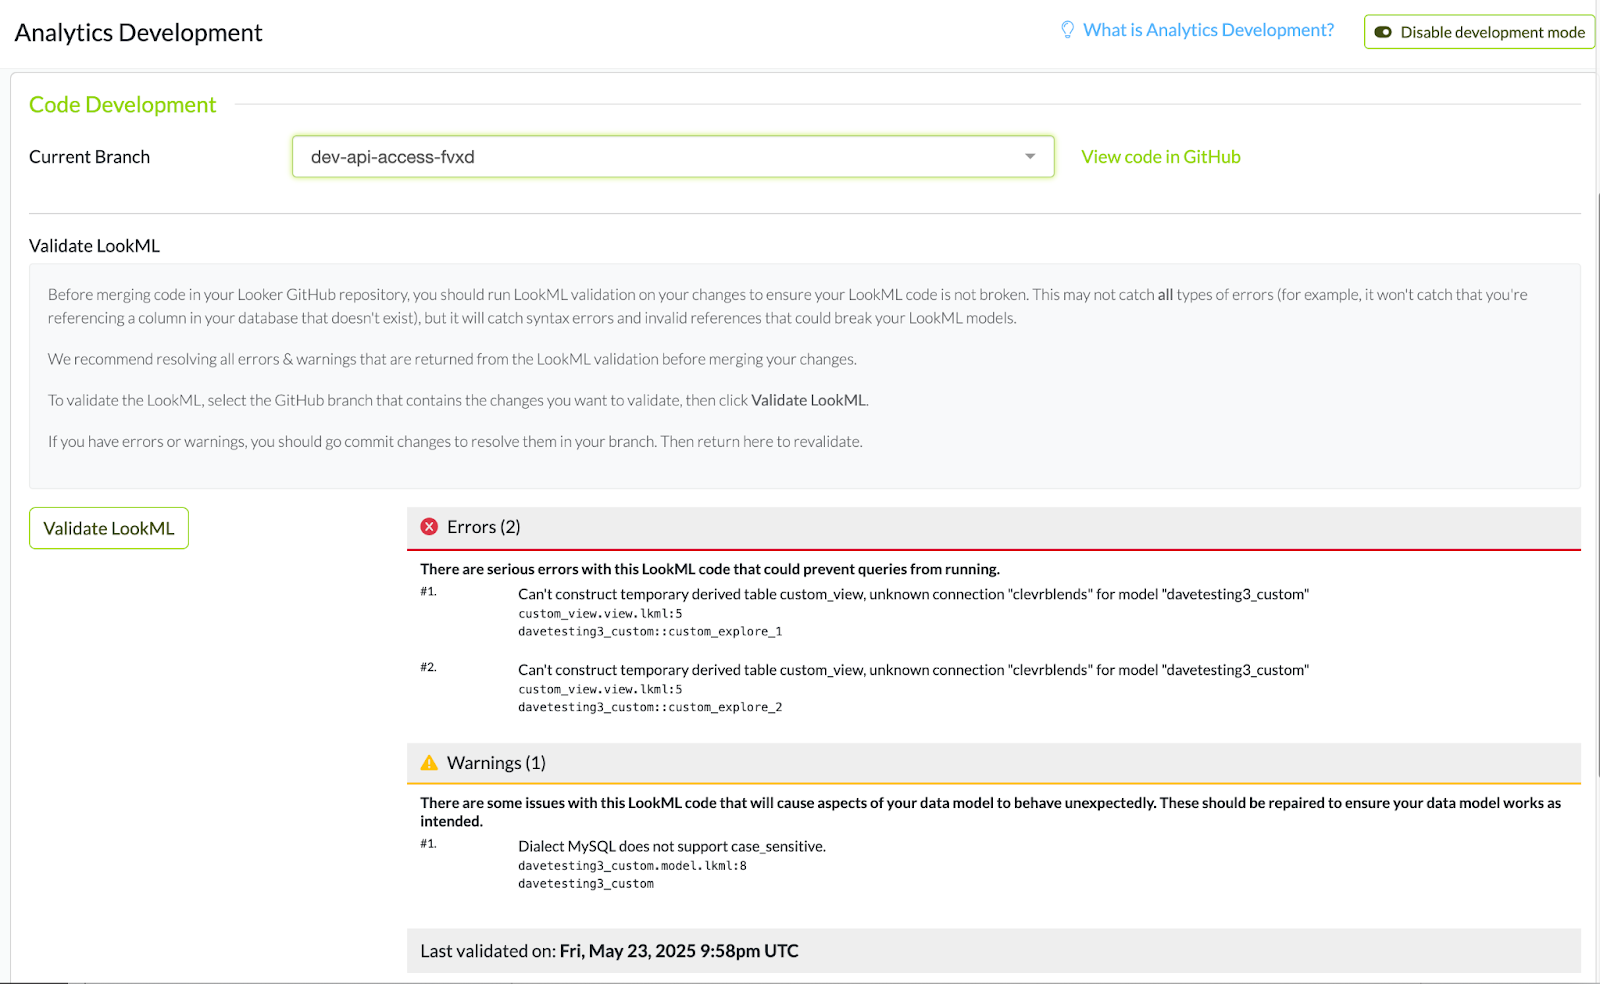
Task: Click the Code Development section heading
Action: [122, 105]
